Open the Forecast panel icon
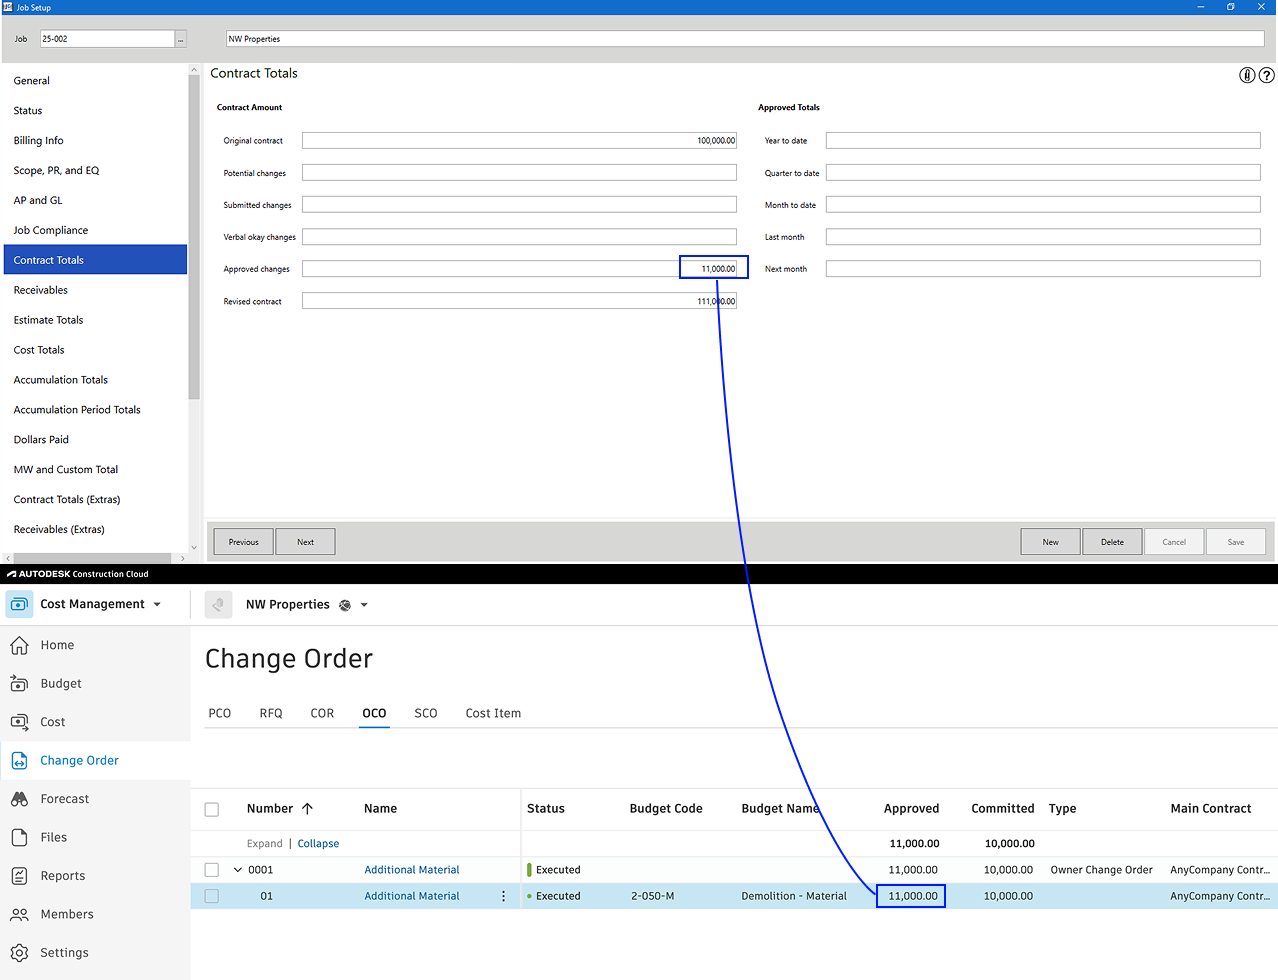The height and width of the screenshot is (980, 1278). point(20,798)
